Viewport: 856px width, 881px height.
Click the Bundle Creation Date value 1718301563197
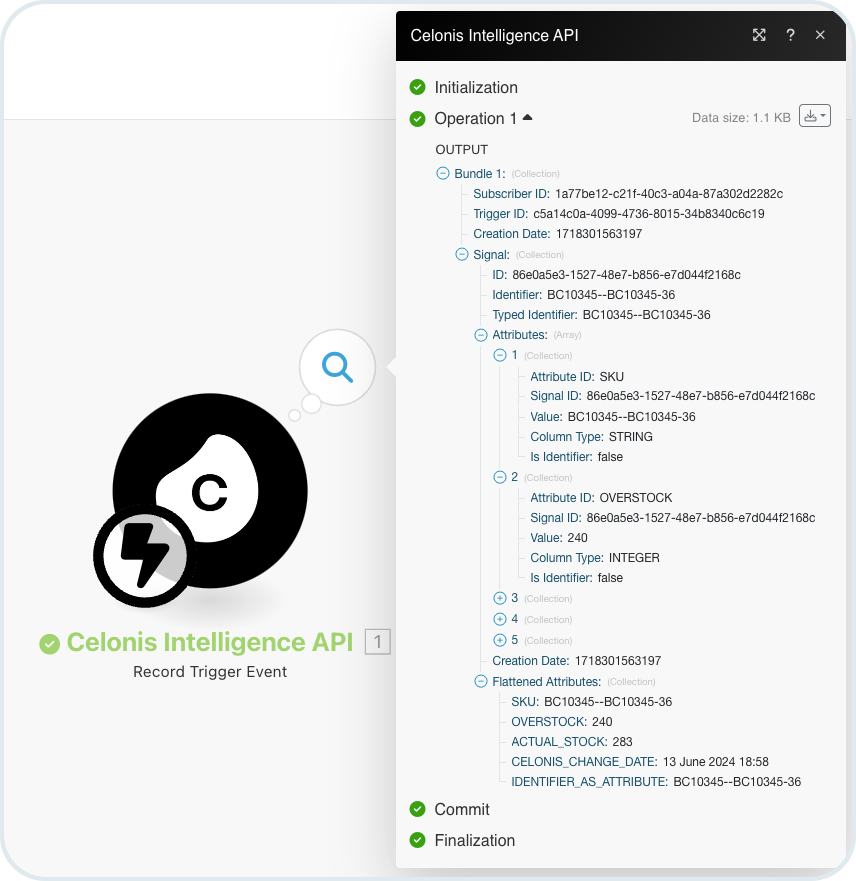click(x=599, y=234)
